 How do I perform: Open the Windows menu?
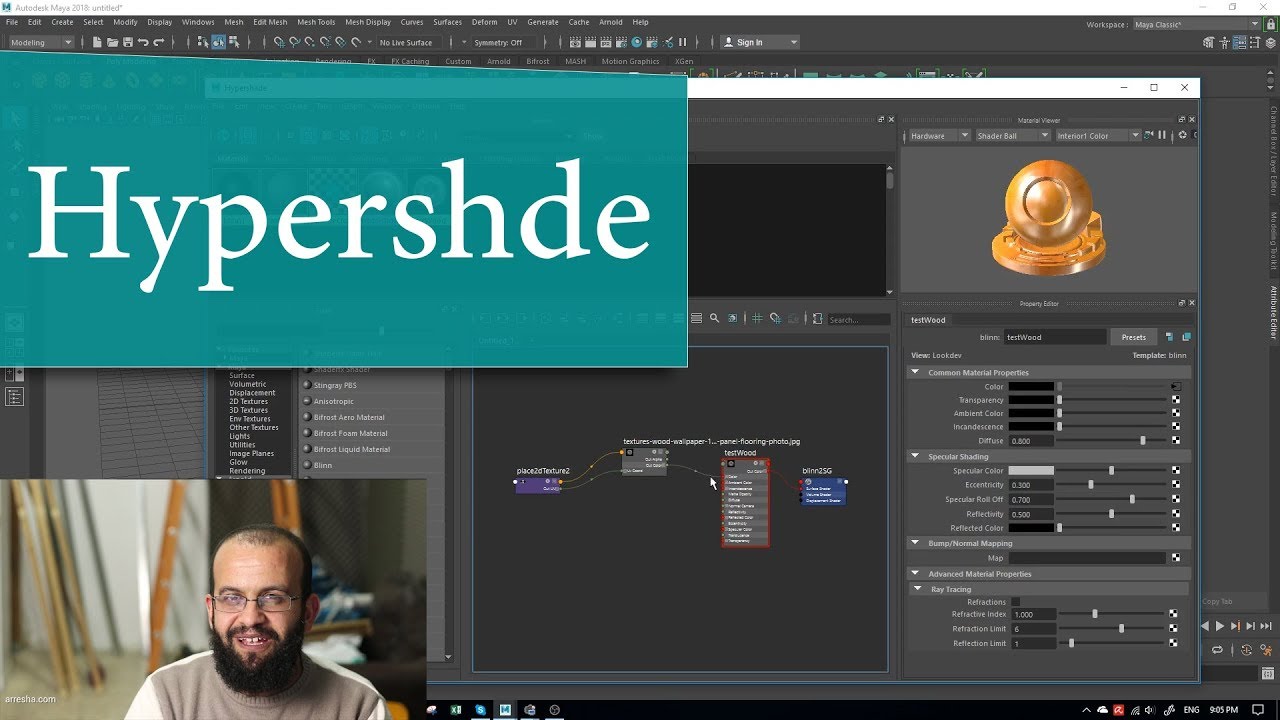click(198, 22)
